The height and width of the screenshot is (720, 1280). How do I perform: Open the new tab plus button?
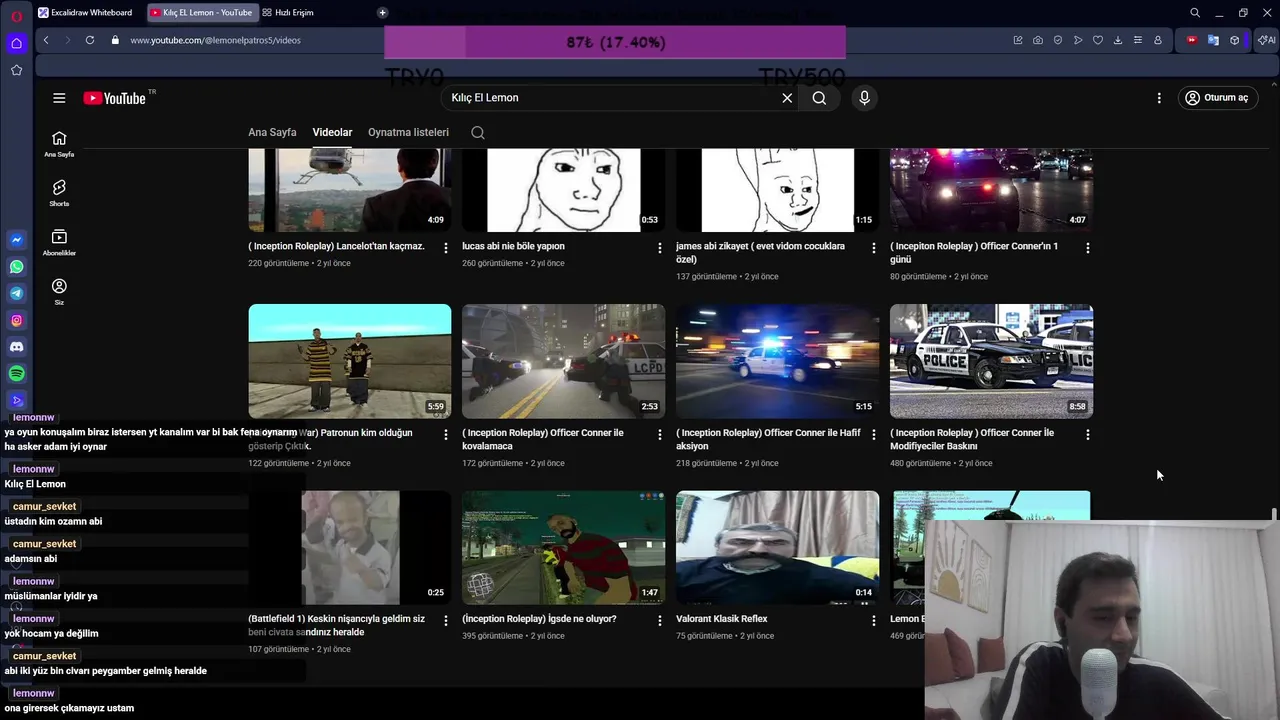pyautogui.click(x=382, y=12)
